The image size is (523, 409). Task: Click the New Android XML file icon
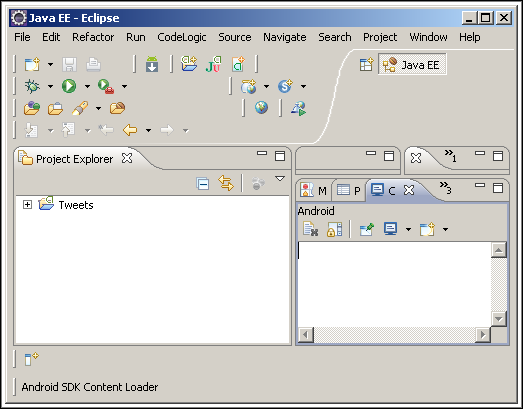[x=238, y=64]
